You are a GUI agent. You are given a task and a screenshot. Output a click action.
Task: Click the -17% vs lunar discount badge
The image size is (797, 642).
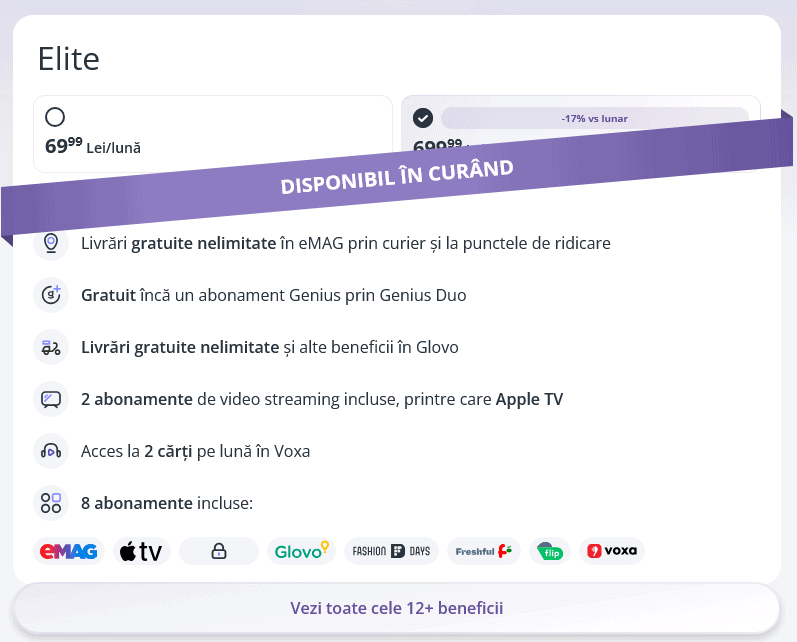click(x=595, y=118)
